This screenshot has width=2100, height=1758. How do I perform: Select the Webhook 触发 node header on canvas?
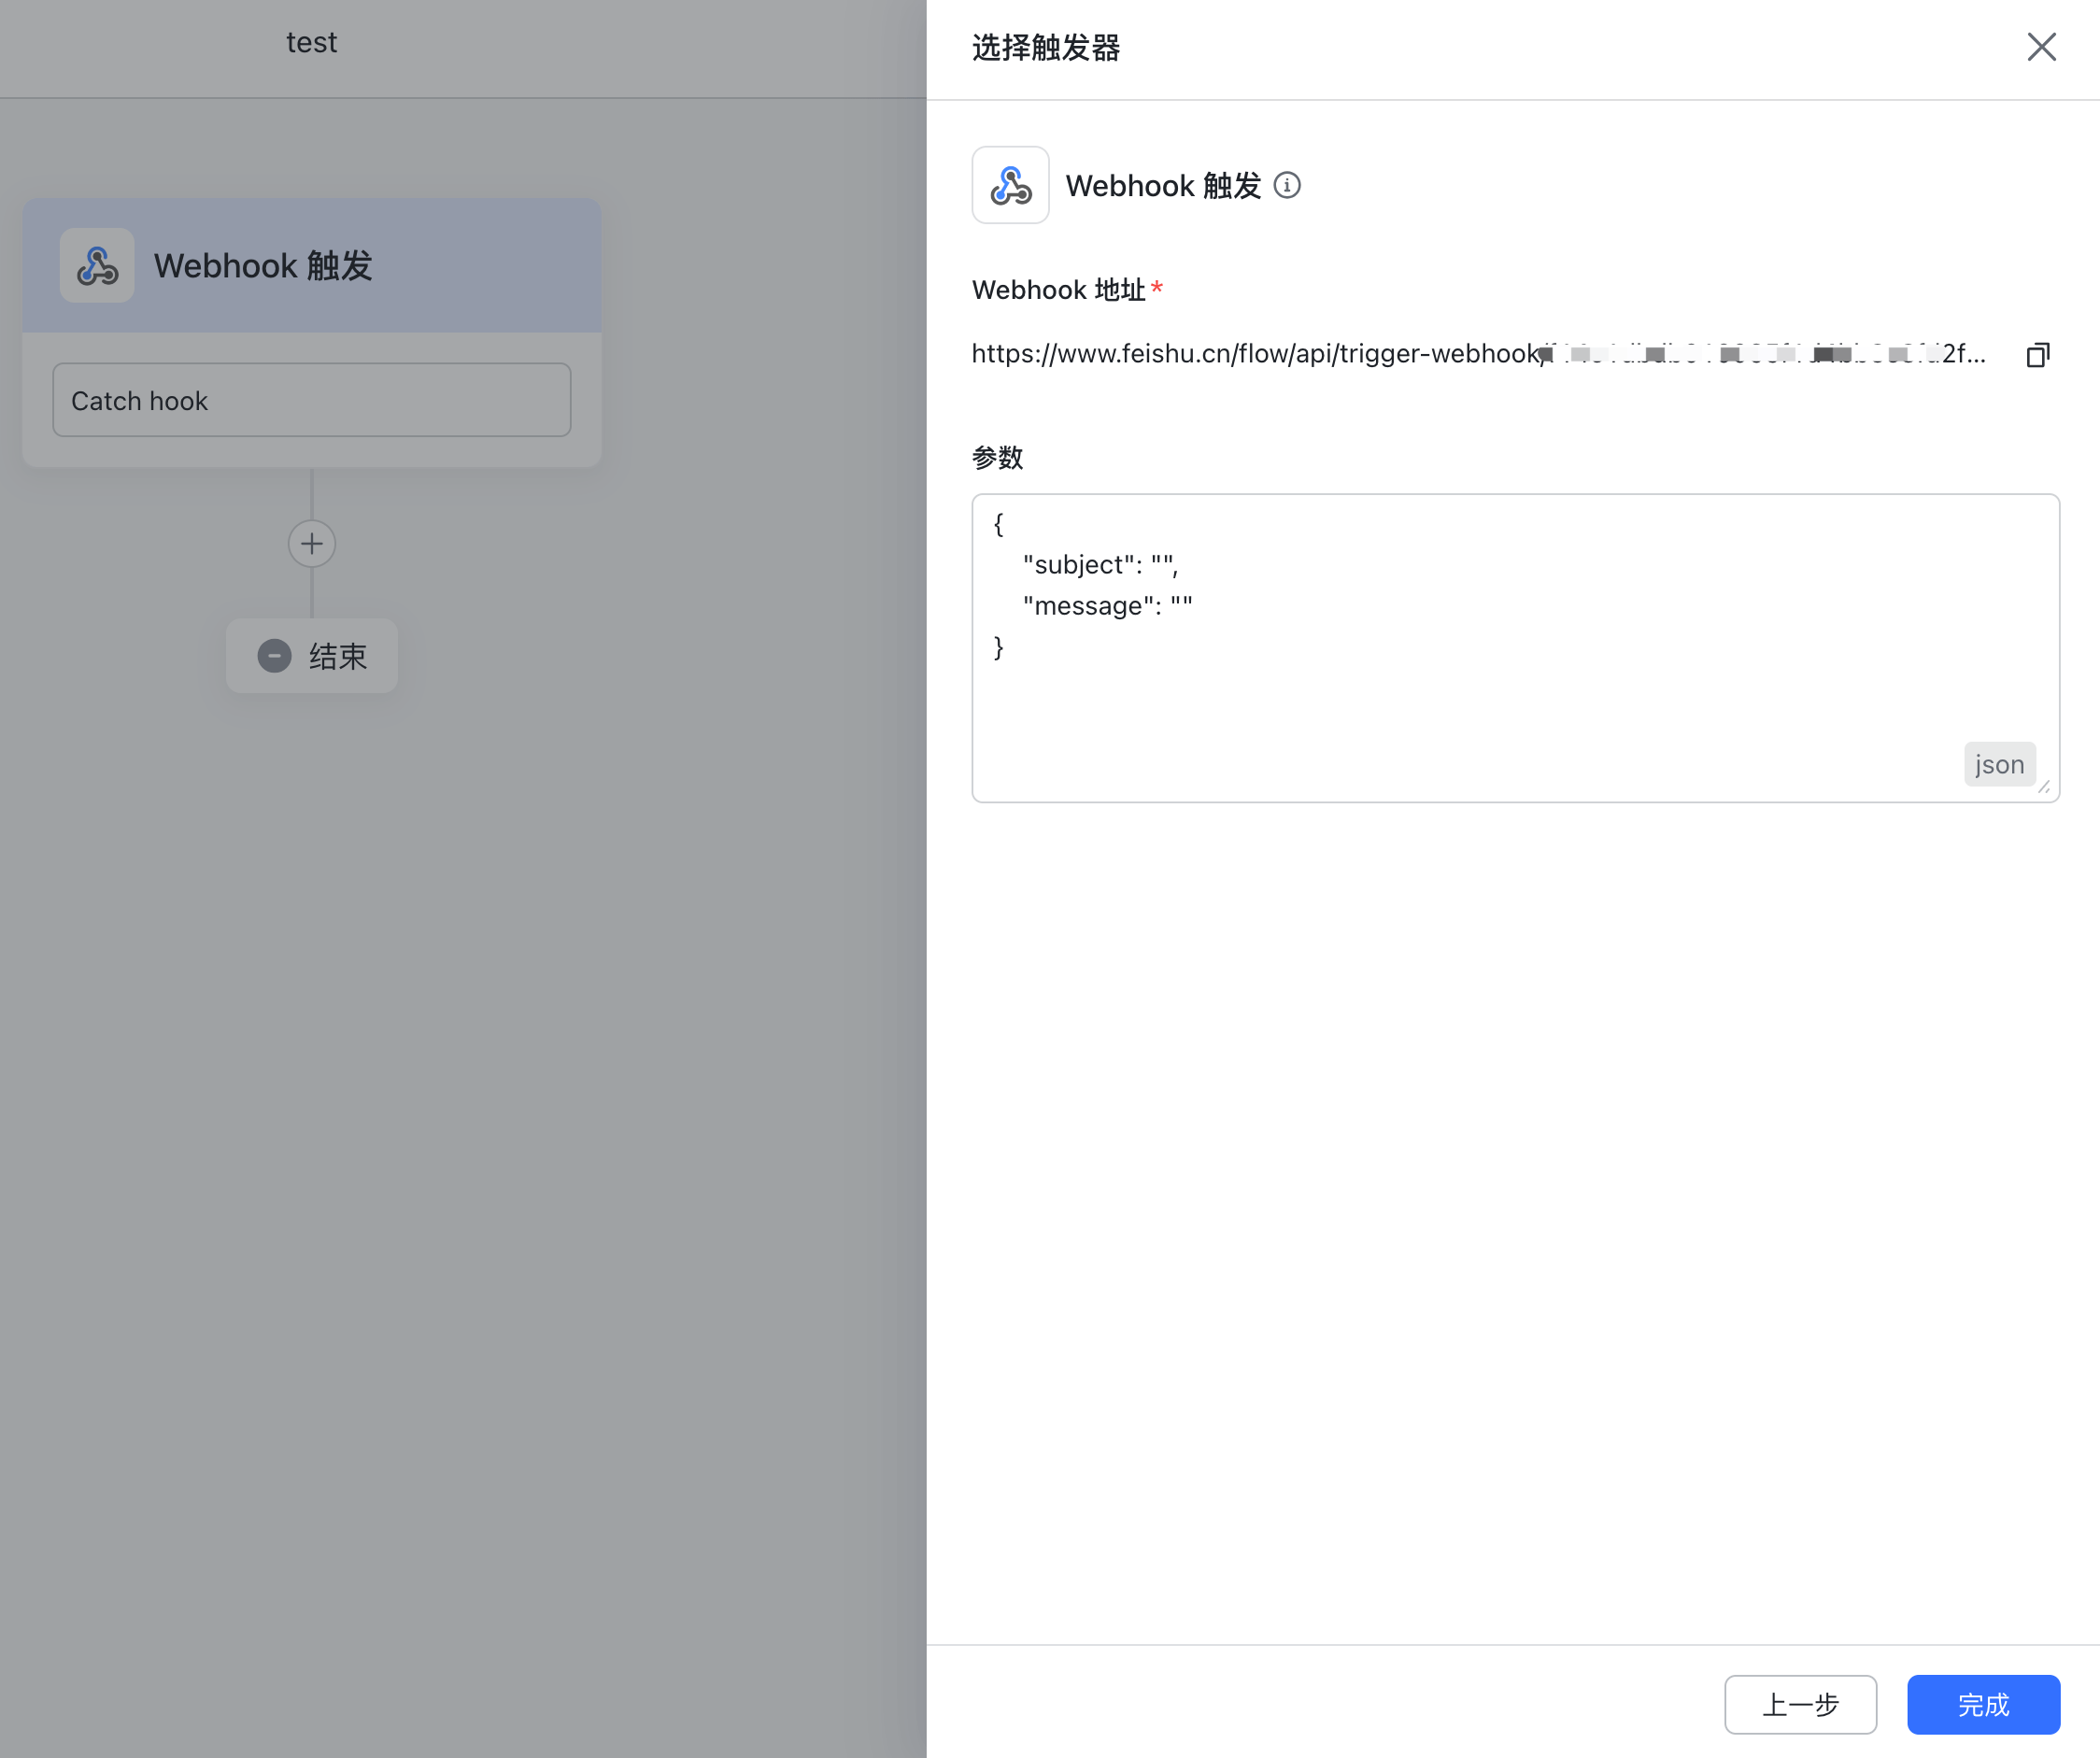[264, 265]
